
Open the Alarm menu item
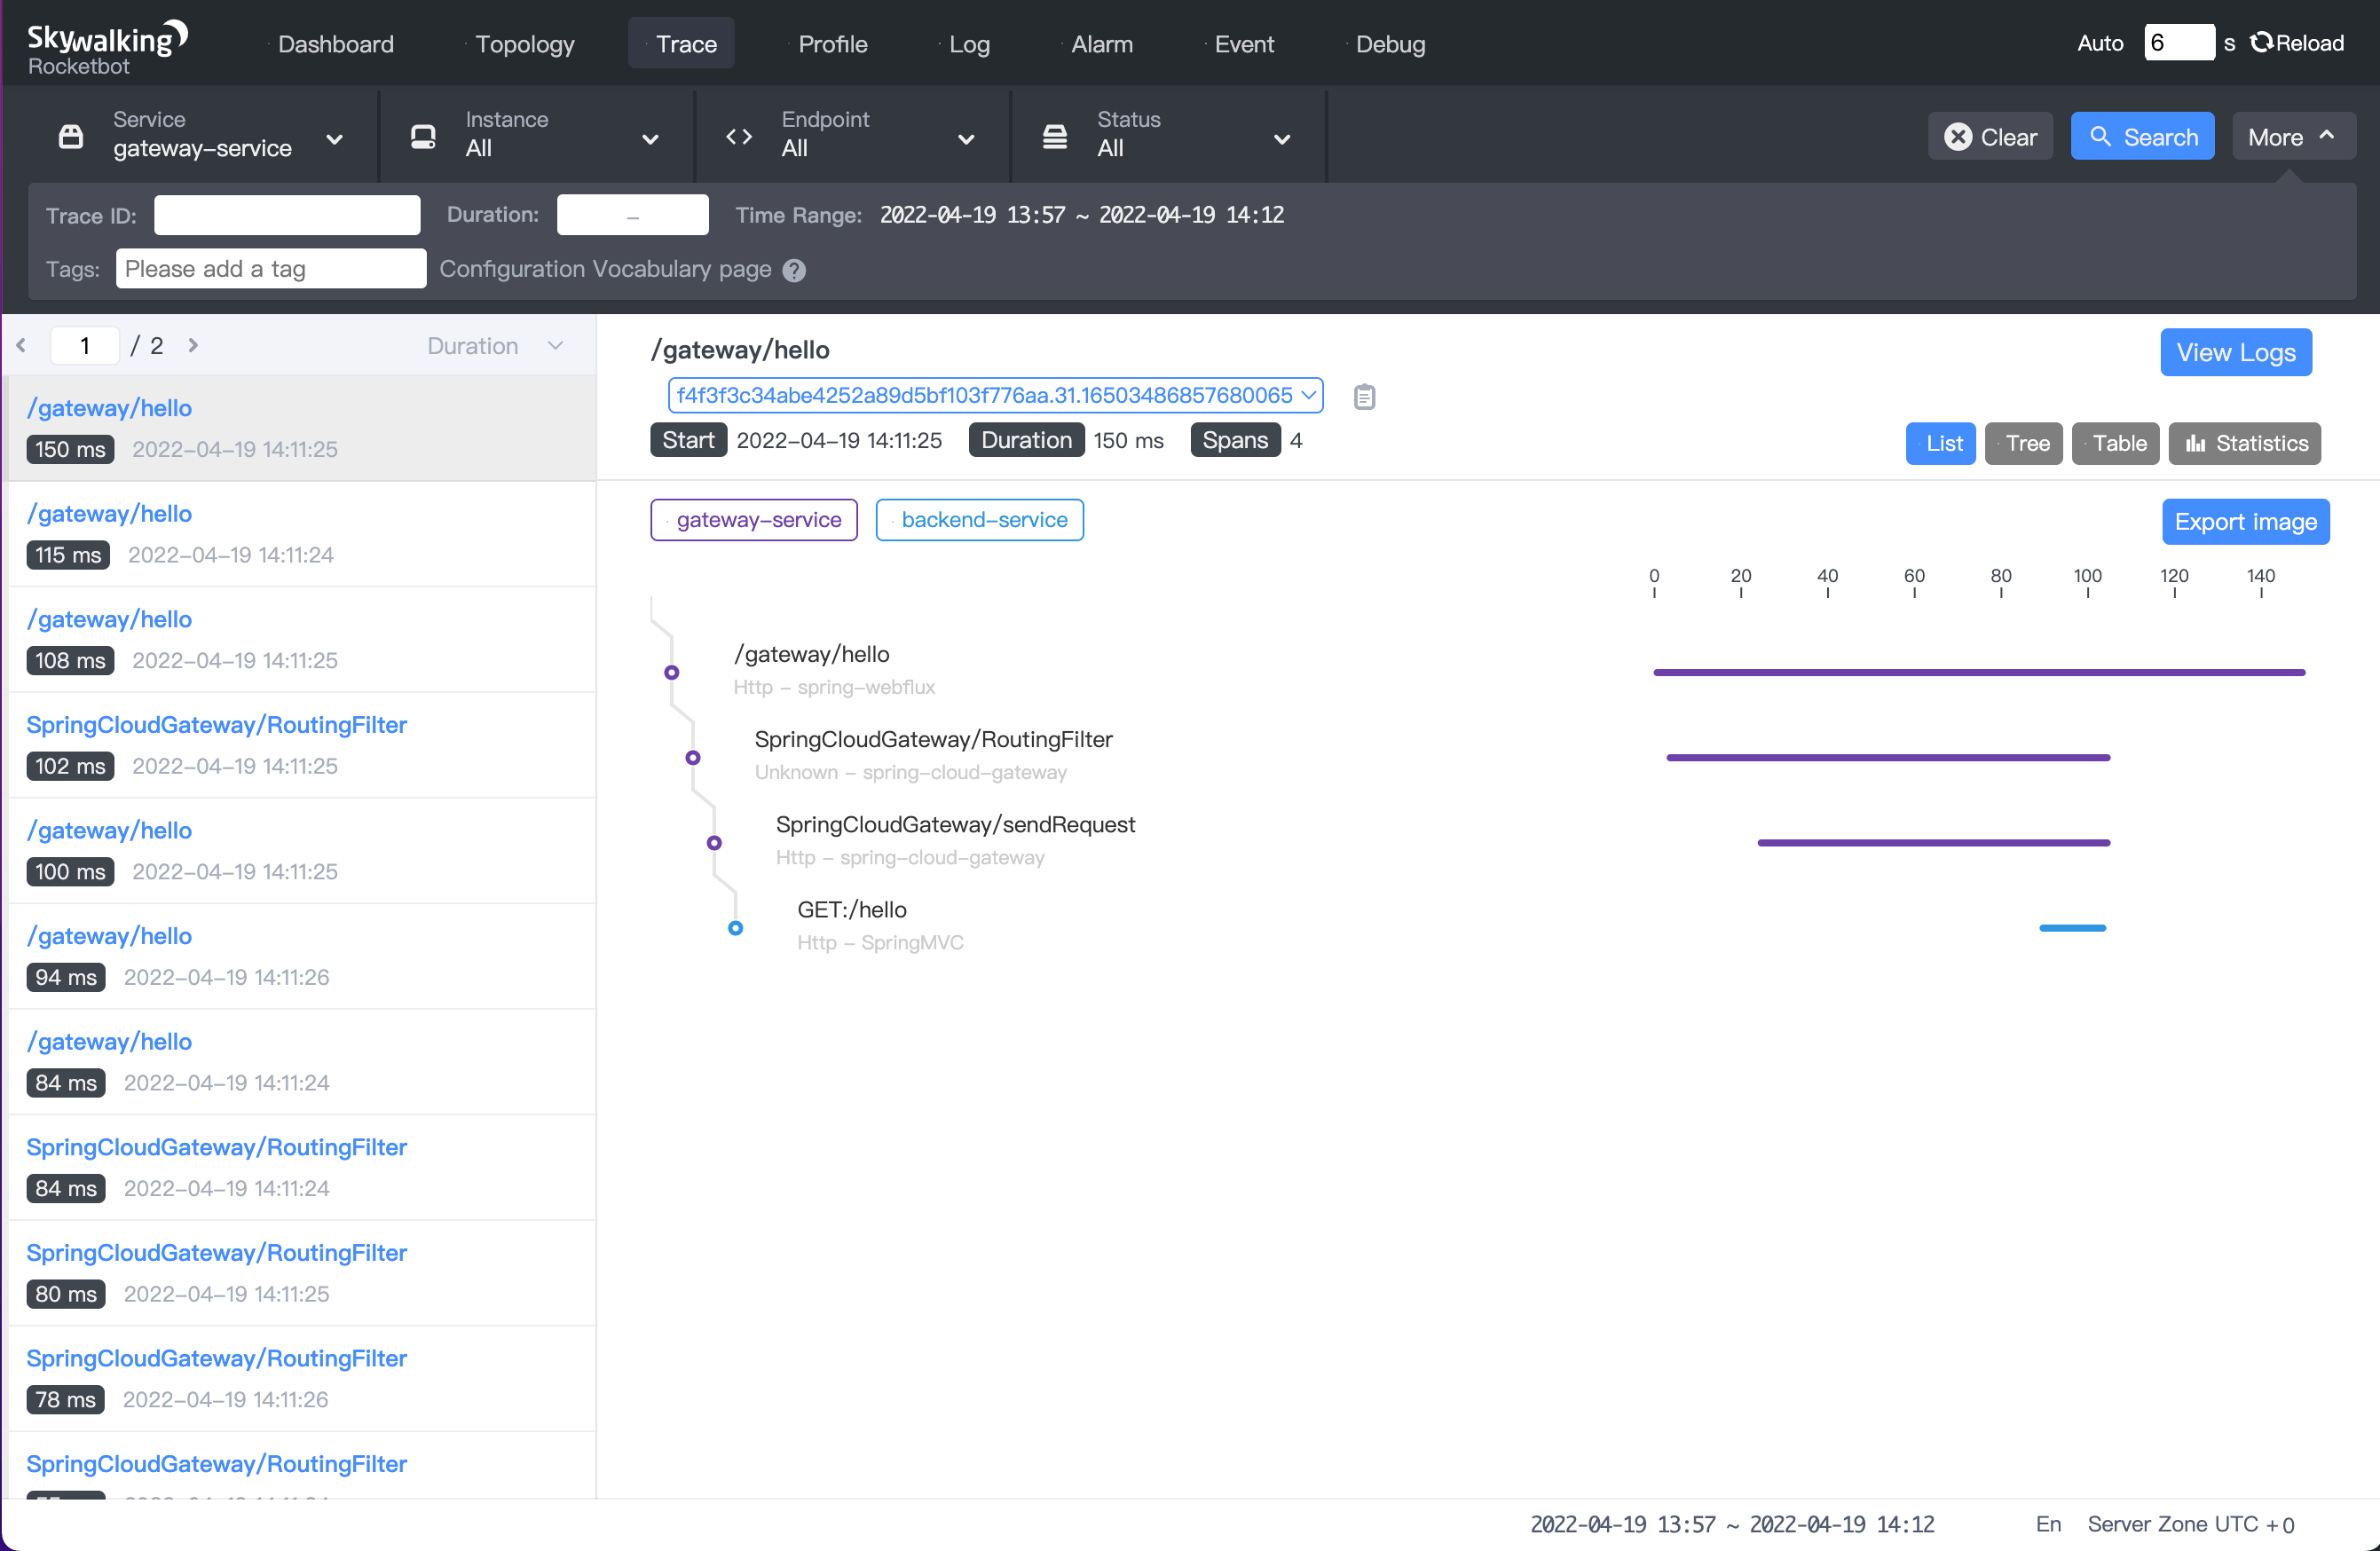click(1102, 44)
